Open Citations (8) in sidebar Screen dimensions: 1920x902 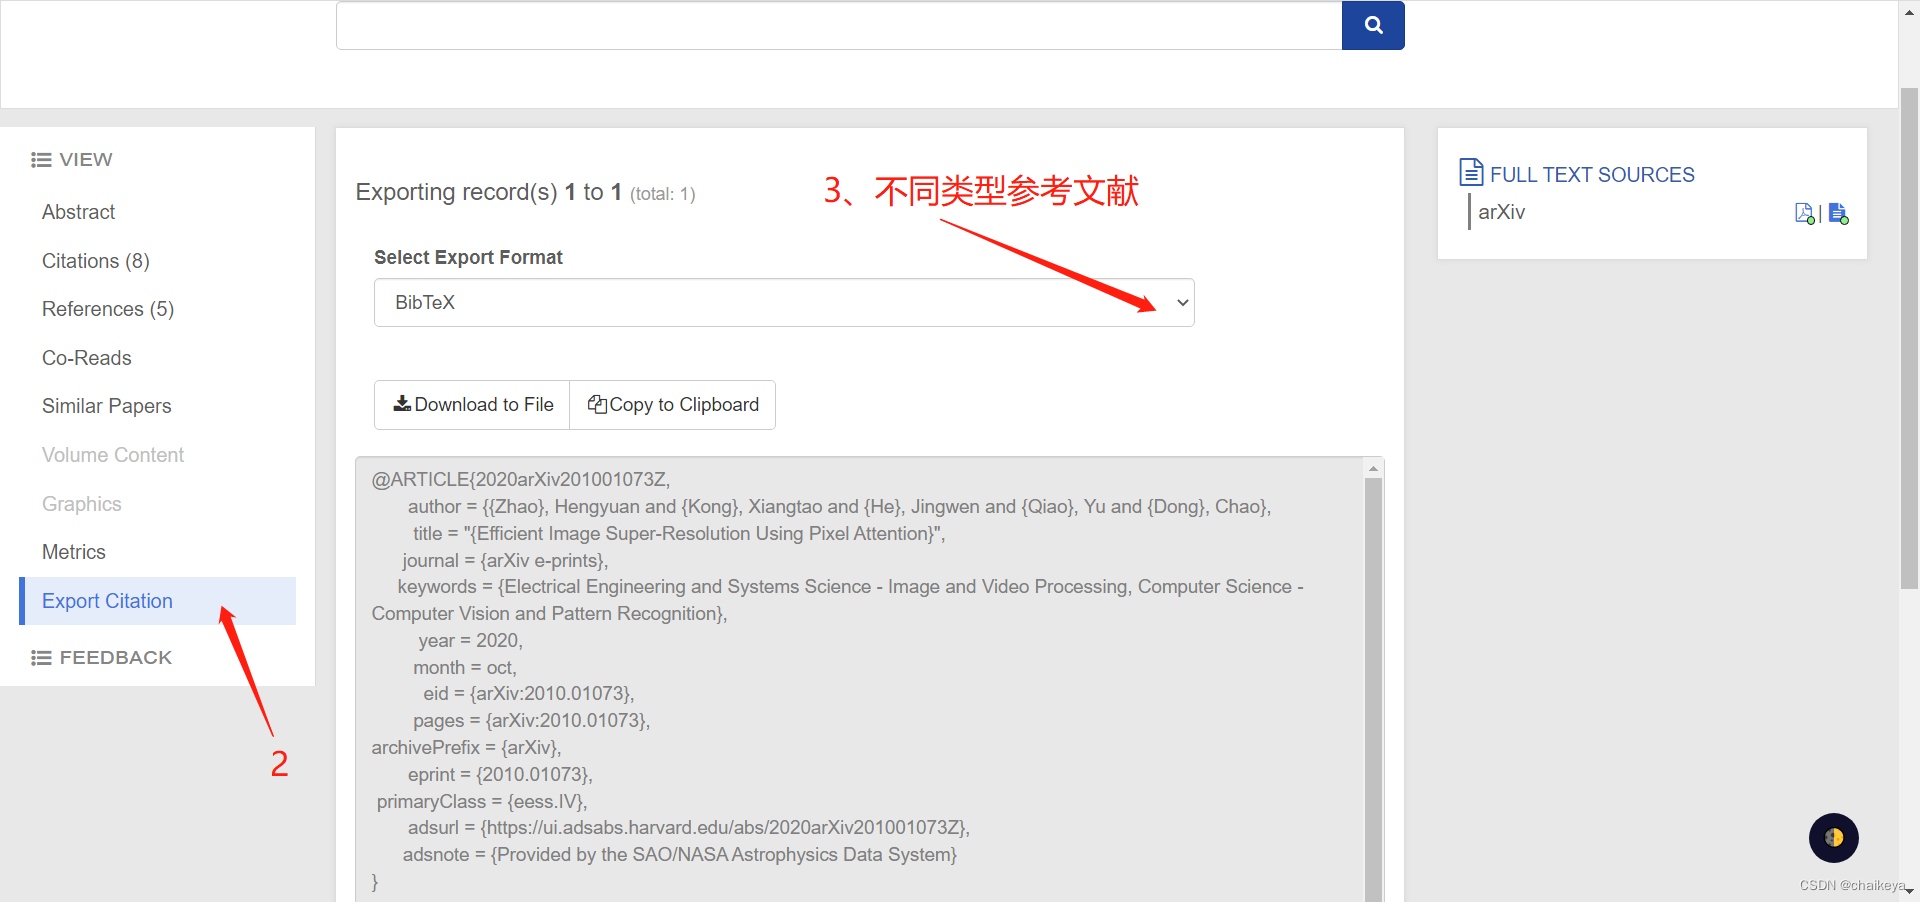tap(96, 261)
